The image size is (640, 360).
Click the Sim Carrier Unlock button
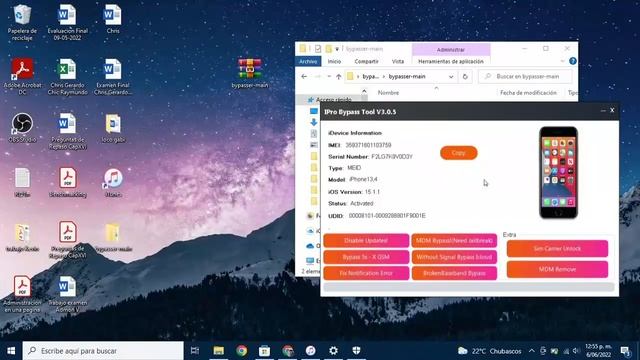(x=557, y=249)
